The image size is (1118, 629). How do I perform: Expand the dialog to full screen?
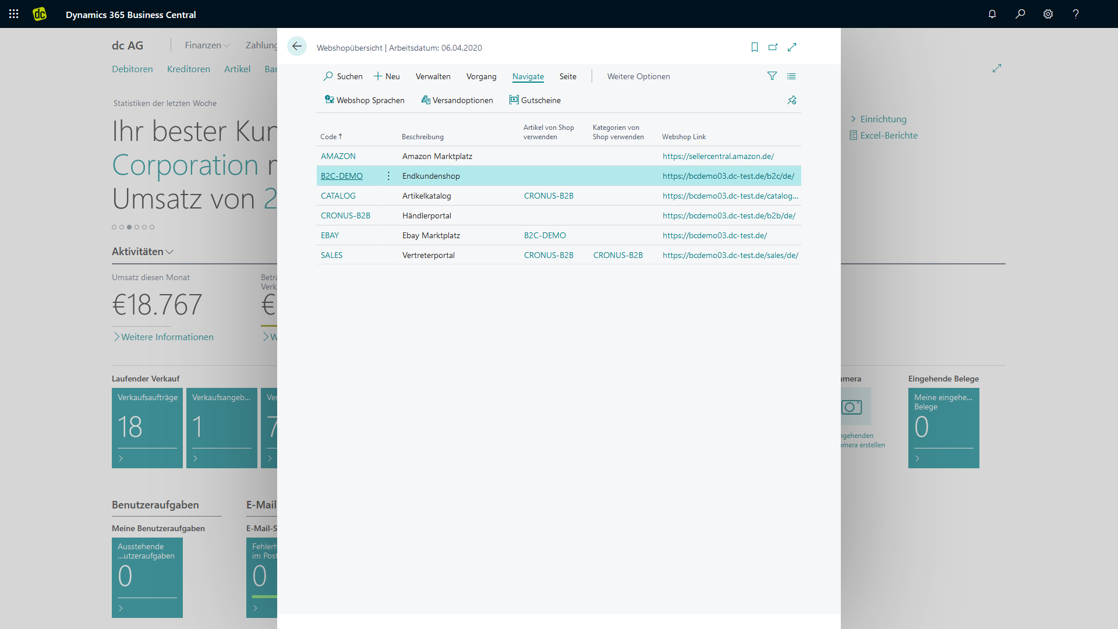point(792,47)
